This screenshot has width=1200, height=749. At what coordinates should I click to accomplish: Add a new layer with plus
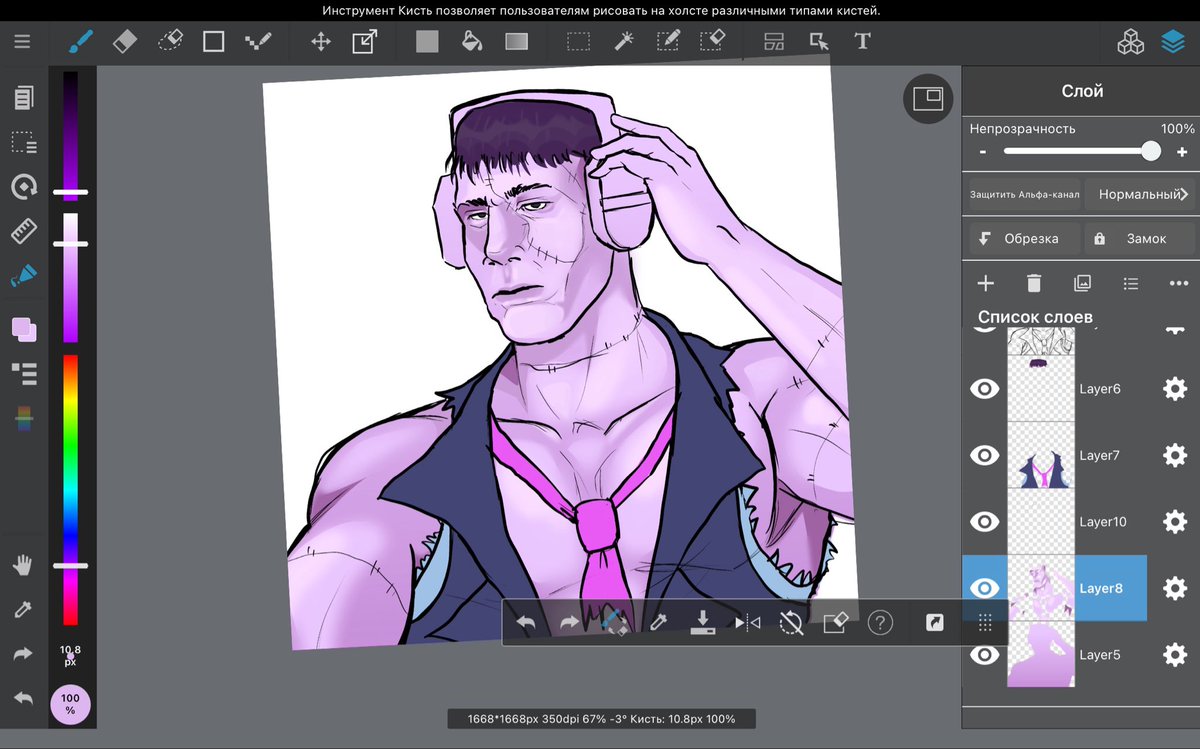[985, 284]
